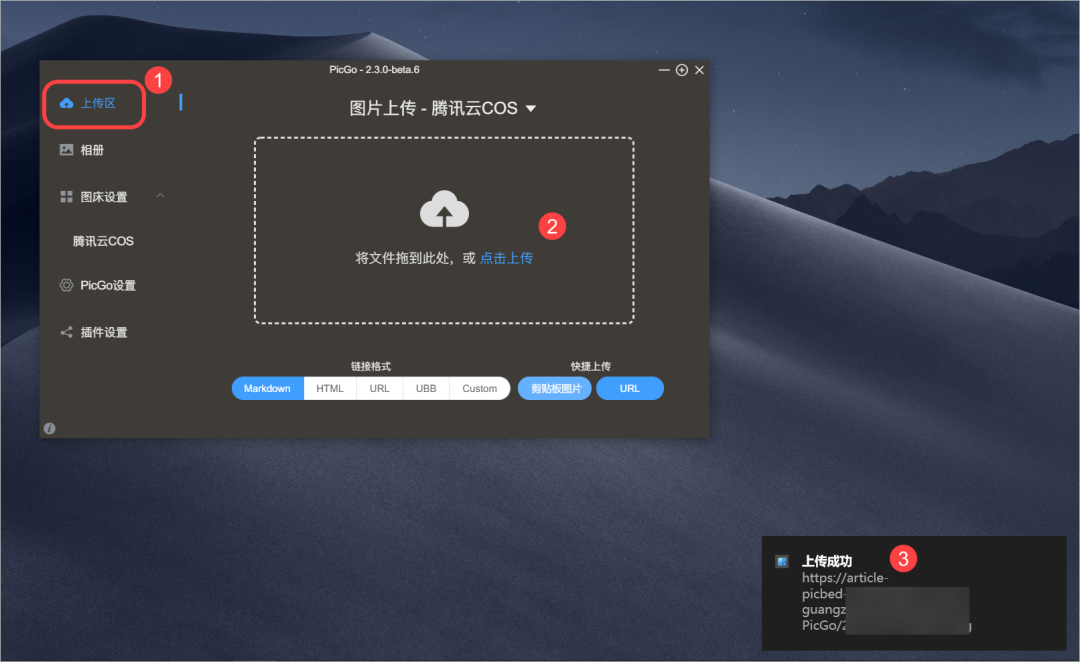Click the 上传成功 notification title
The width and height of the screenshot is (1080, 662).
point(827,561)
